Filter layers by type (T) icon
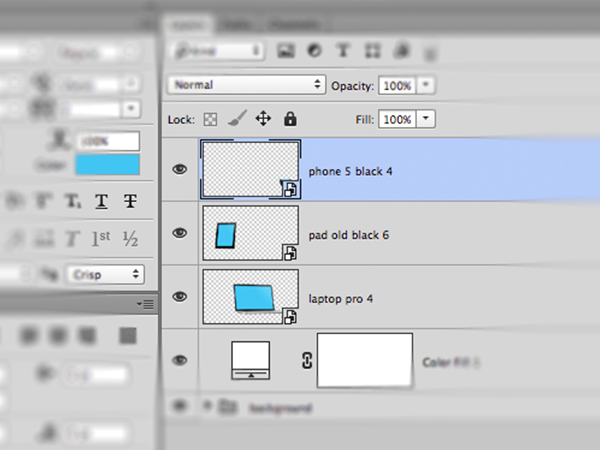 coord(342,49)
